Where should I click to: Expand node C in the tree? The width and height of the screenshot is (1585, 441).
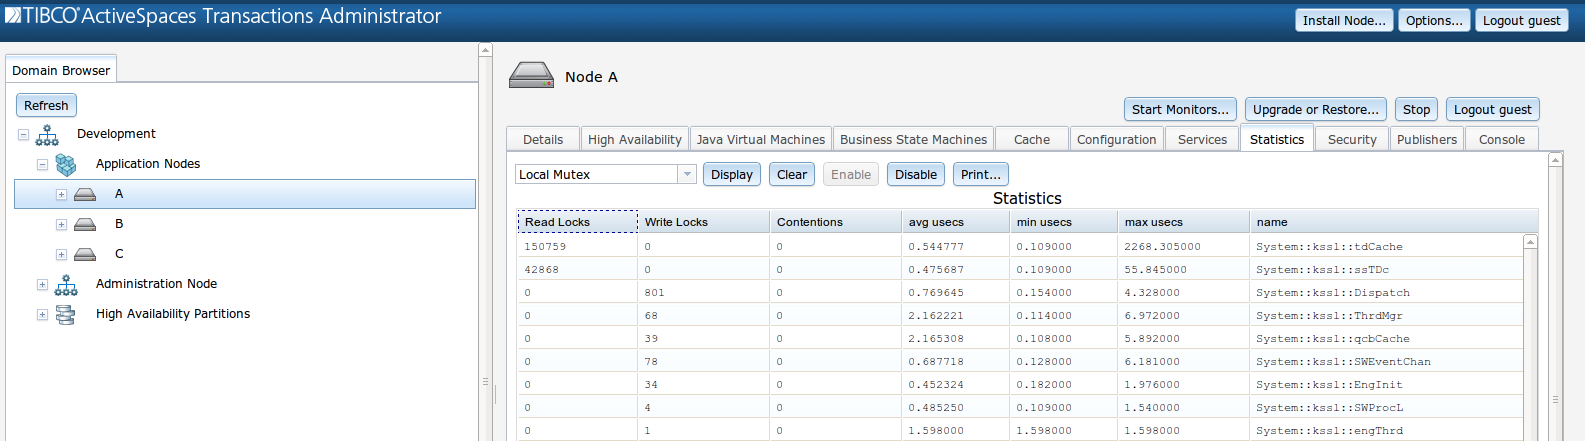[x=61, y=254]
